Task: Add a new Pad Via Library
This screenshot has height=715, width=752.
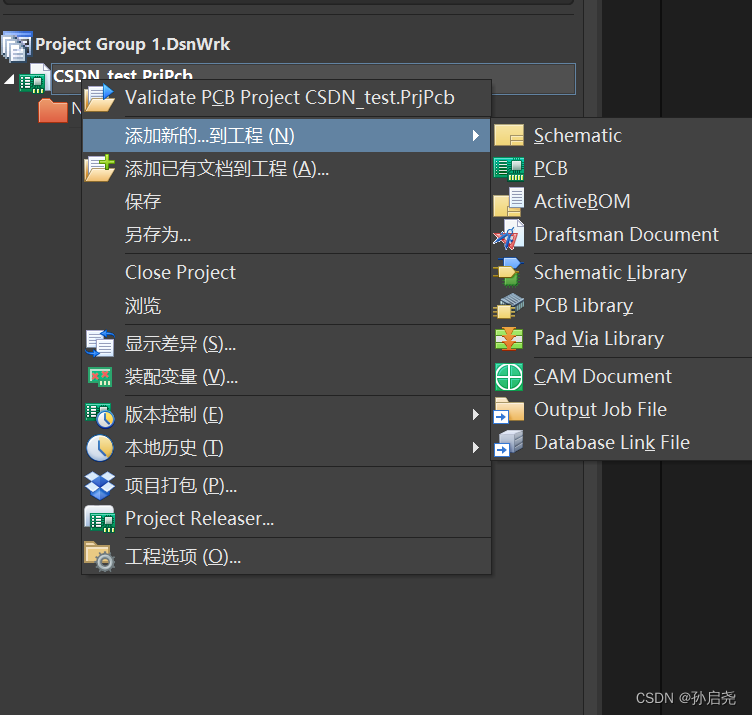Action: click(x=622, y=339)
